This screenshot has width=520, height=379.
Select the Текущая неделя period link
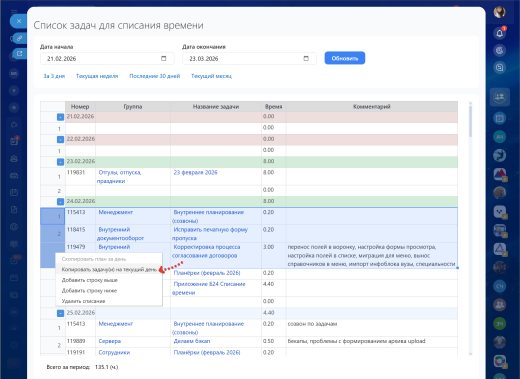pyautogui.click(x=97, y=76)
